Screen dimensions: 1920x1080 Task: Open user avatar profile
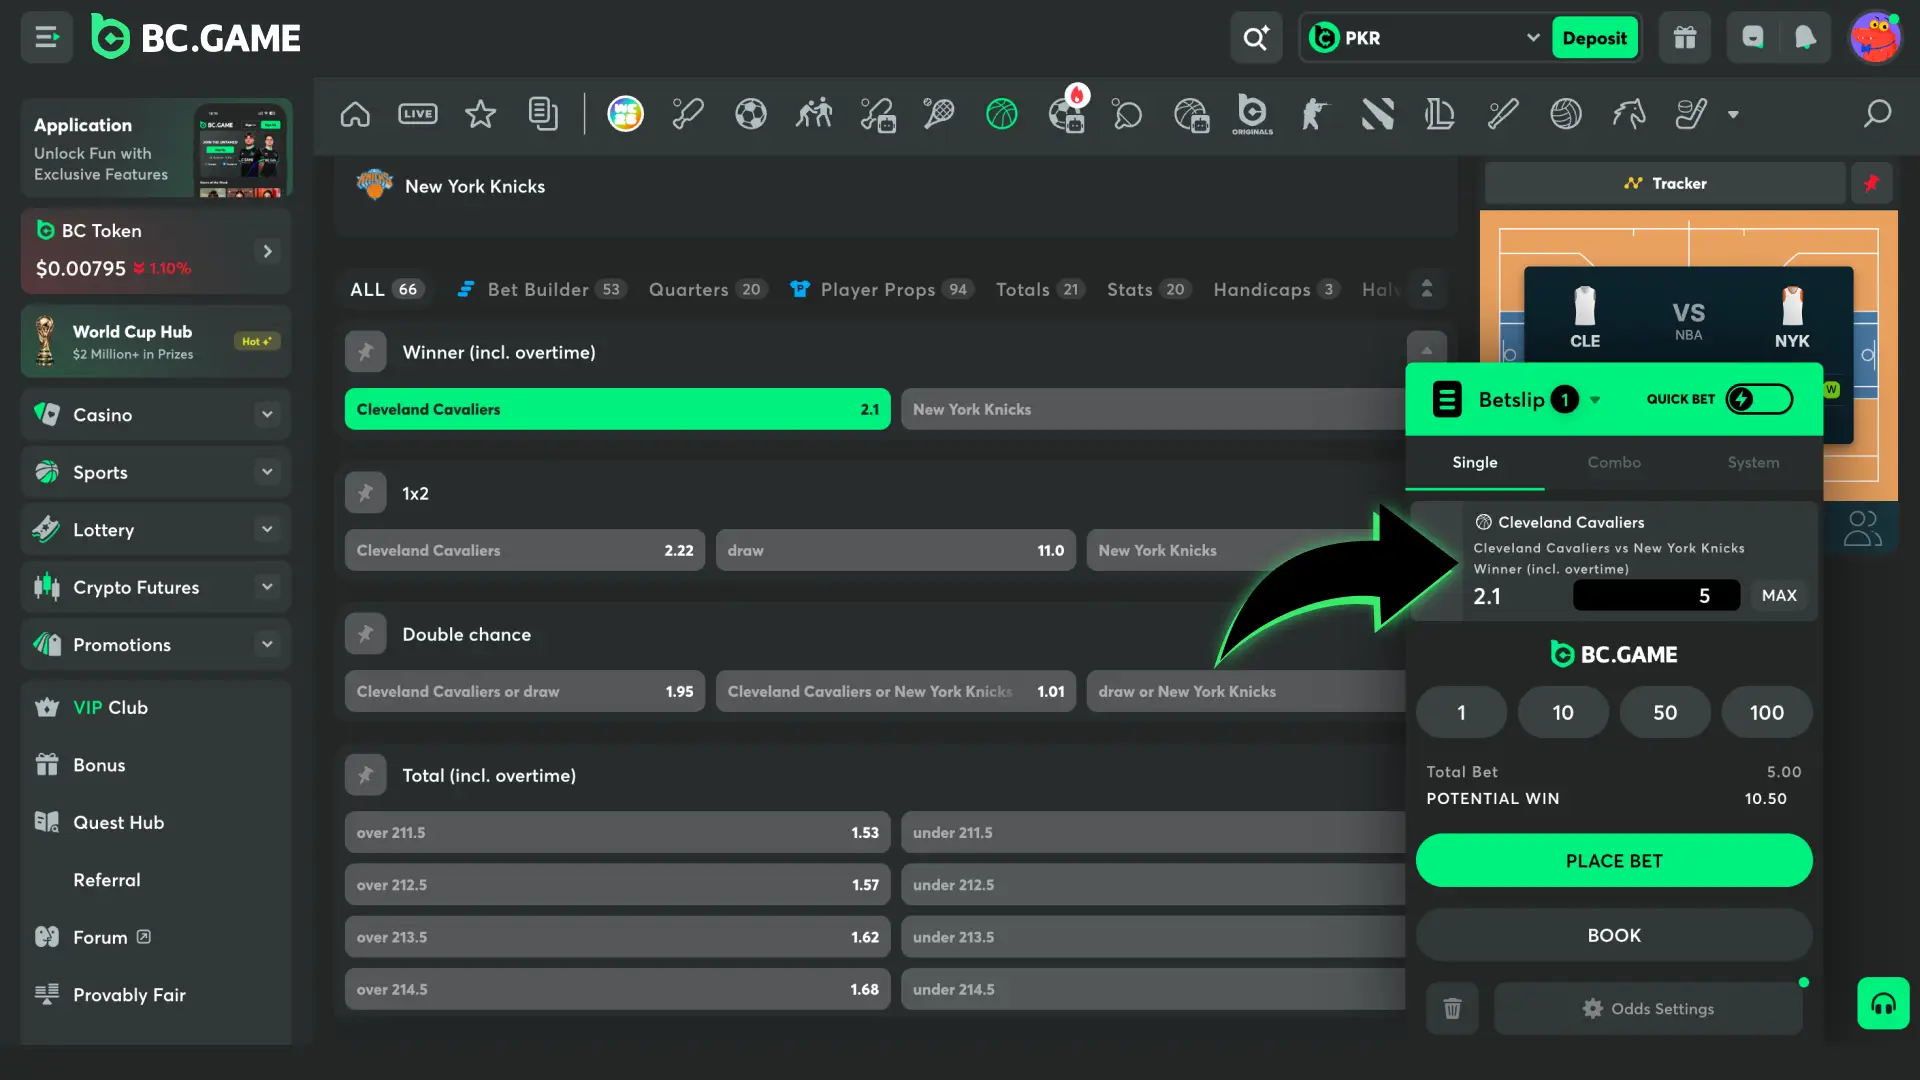pyautogui.click(x=1875, y=38)
